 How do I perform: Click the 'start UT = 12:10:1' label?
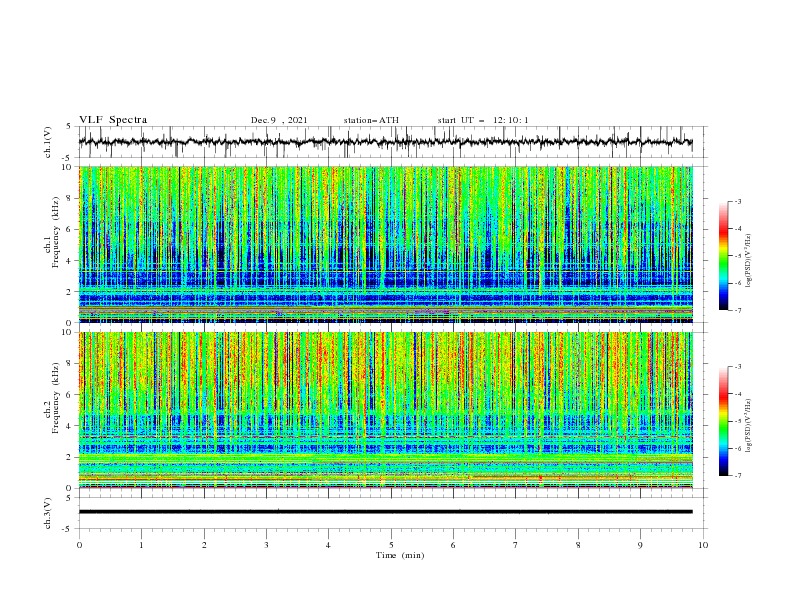[483, 120]
